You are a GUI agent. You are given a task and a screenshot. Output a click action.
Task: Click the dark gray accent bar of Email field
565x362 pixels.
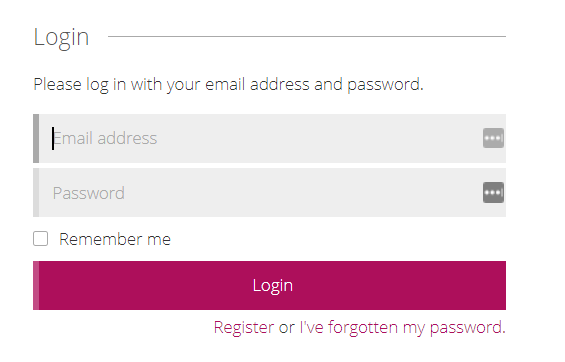coord(36,138)
